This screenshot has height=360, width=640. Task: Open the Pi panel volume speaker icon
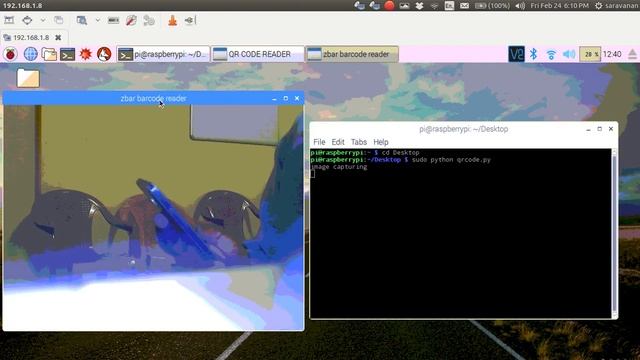pyautogui.click(x=569, y=54)
